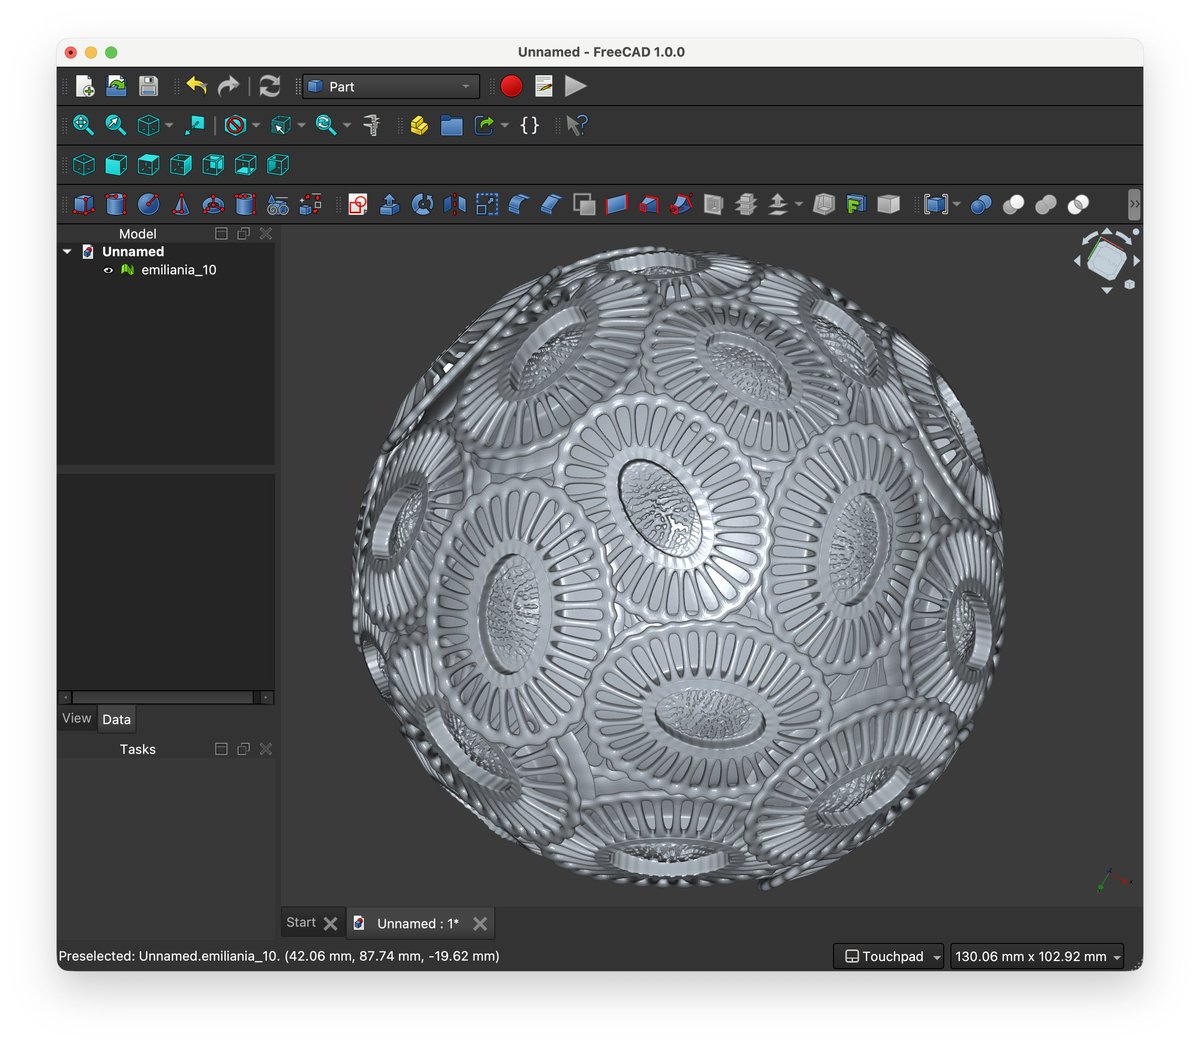Open the Macros dialog
This screenshot has height=1046, width=1200.
[x=544, y=87]
